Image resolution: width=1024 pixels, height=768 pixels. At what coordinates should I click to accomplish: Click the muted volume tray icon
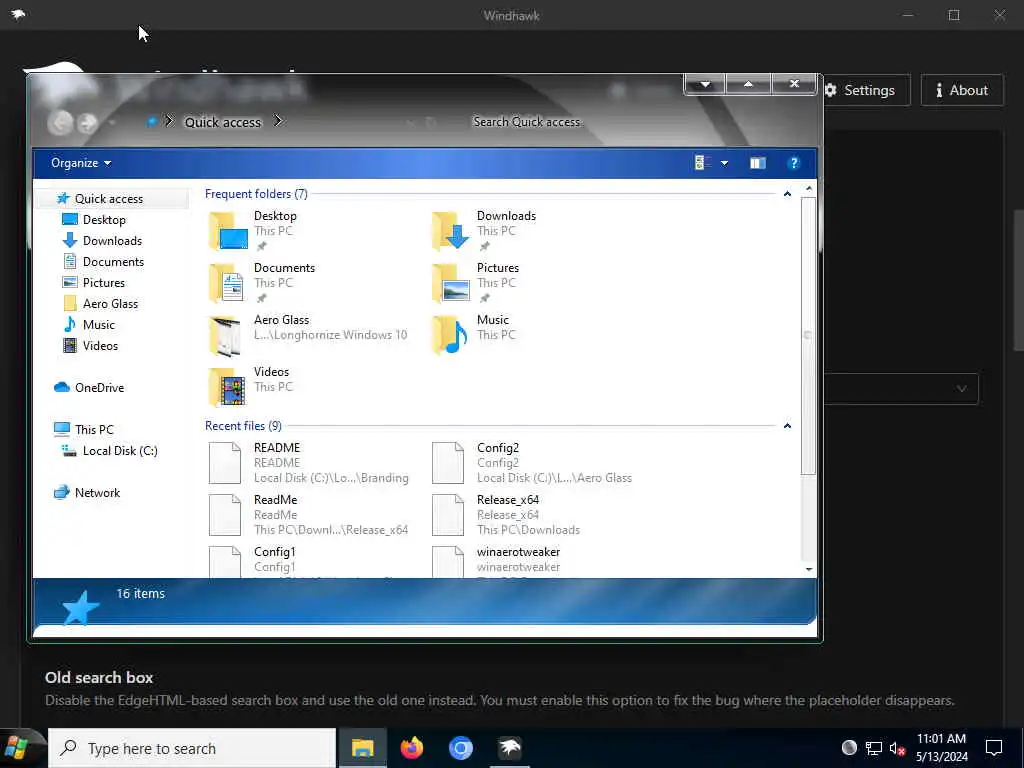click(897, 748)
